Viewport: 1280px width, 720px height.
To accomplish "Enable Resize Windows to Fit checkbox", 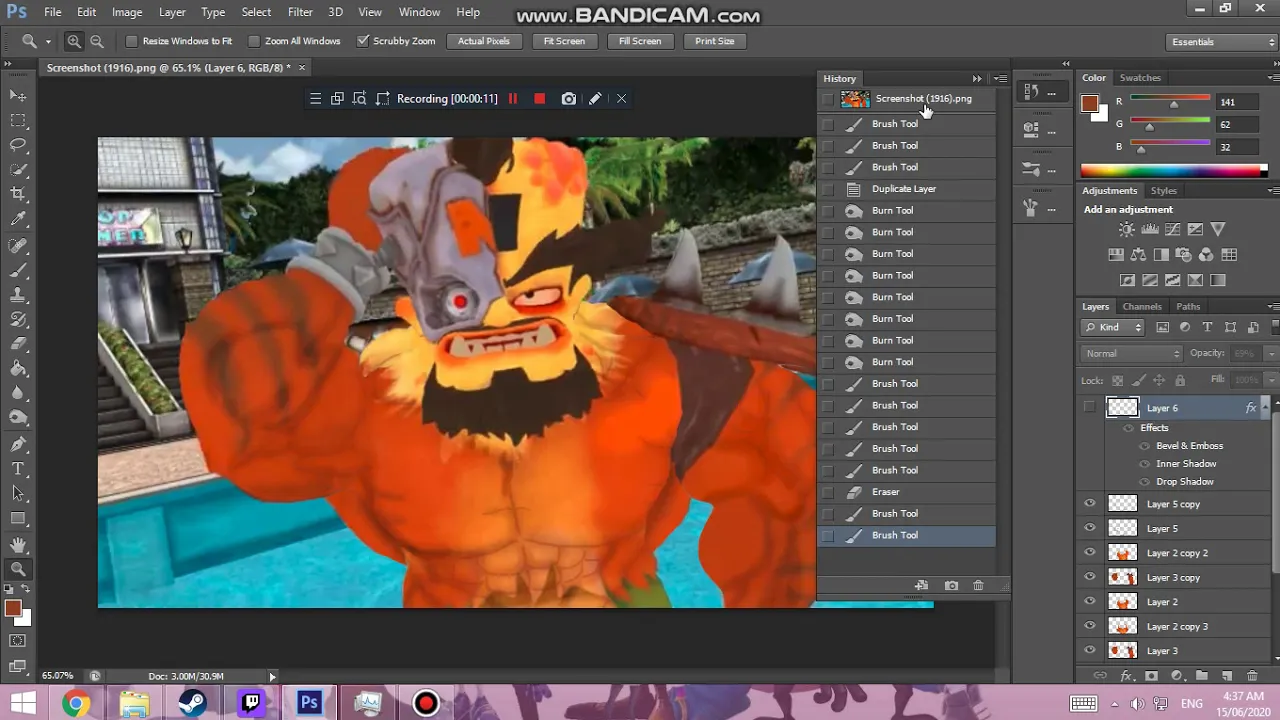I will tap(131, 41).
